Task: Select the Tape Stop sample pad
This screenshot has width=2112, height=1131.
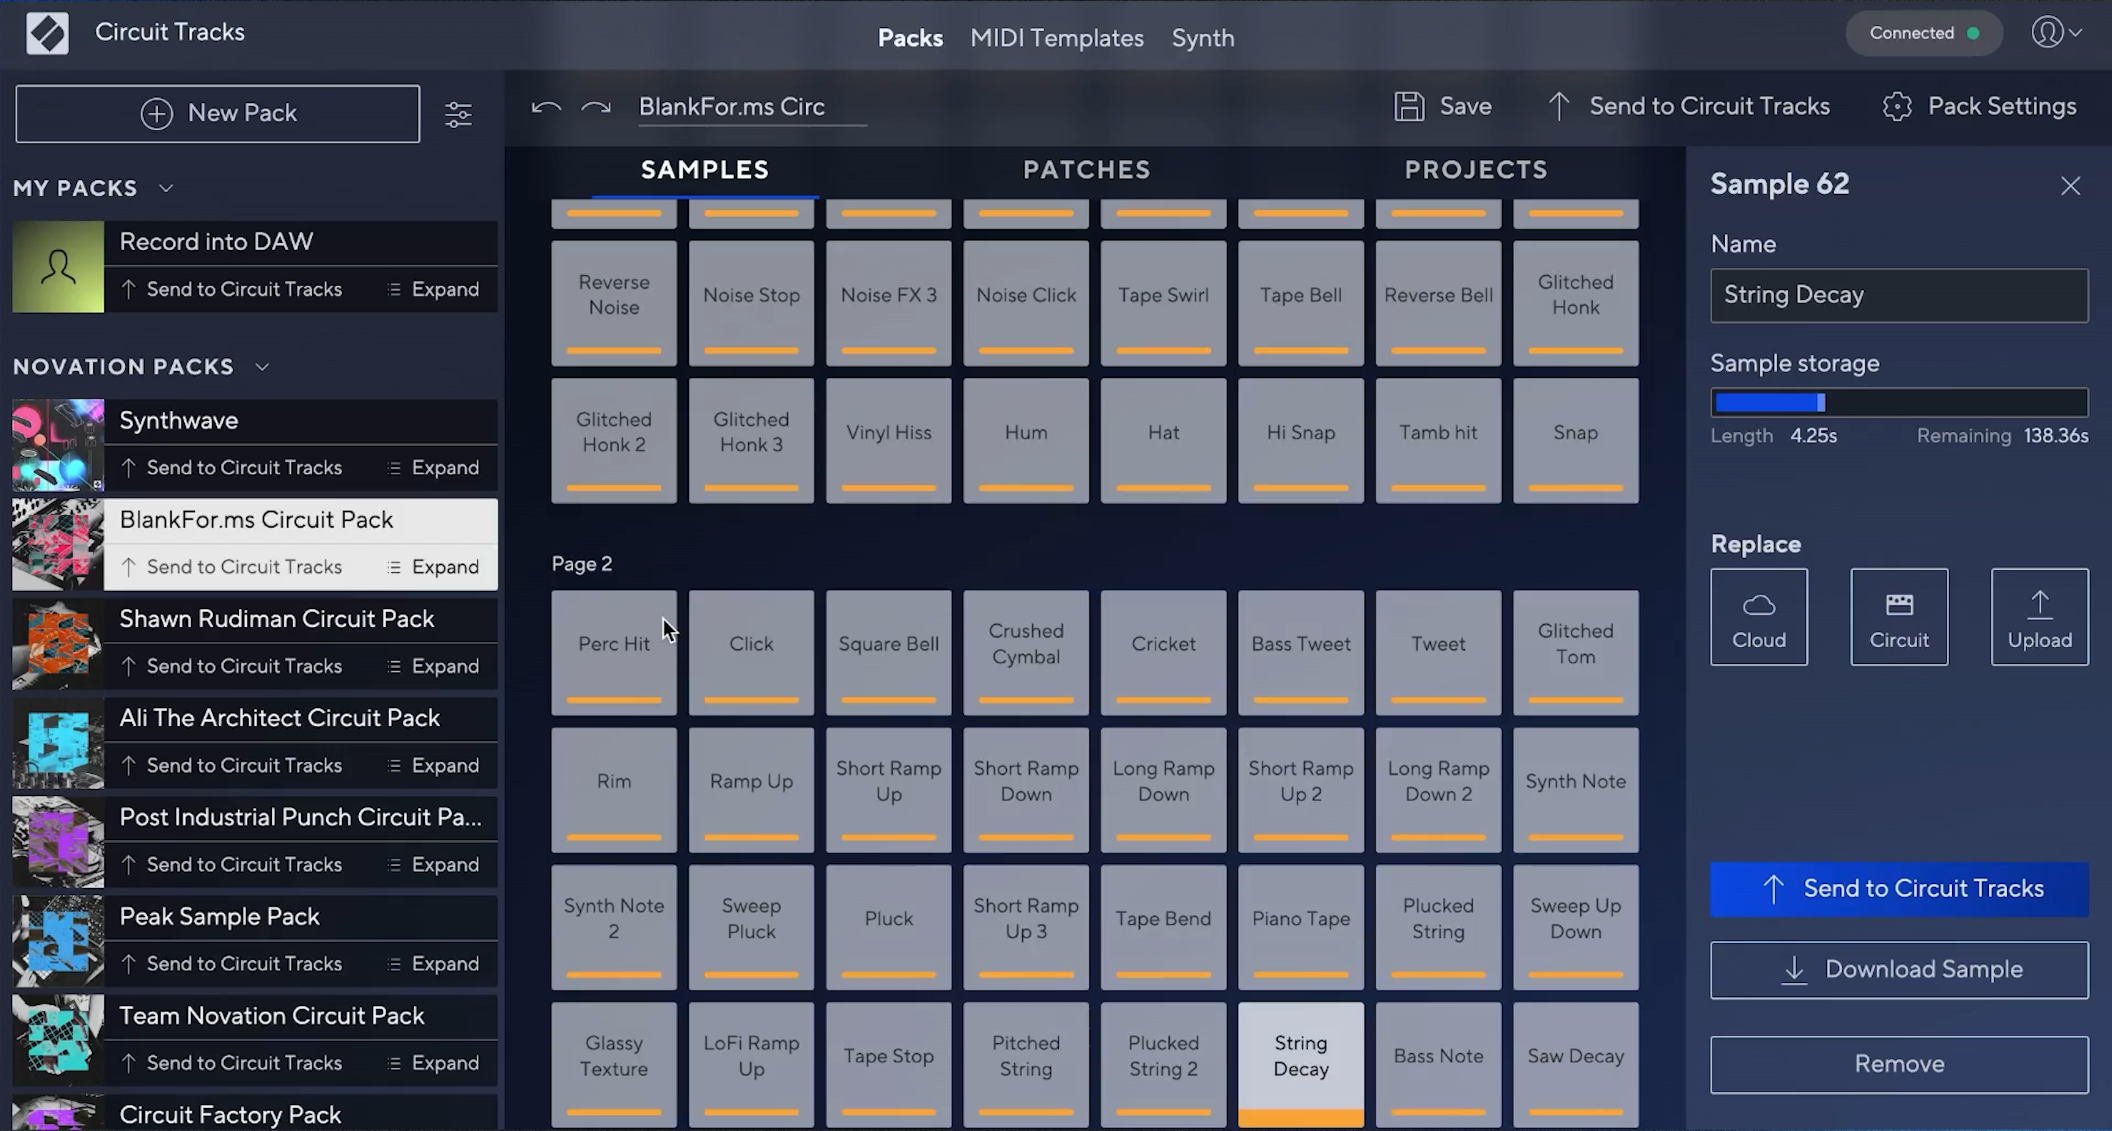Action: click(x=889, y=1064)
